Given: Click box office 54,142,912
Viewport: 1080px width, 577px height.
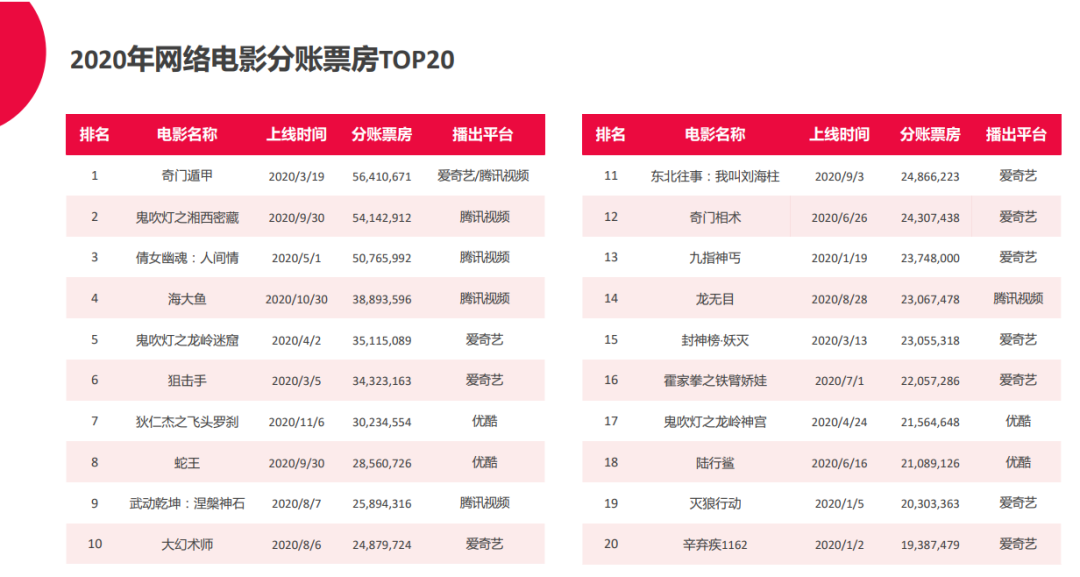Looking at the screenshot, I should (x=382, y=218).
